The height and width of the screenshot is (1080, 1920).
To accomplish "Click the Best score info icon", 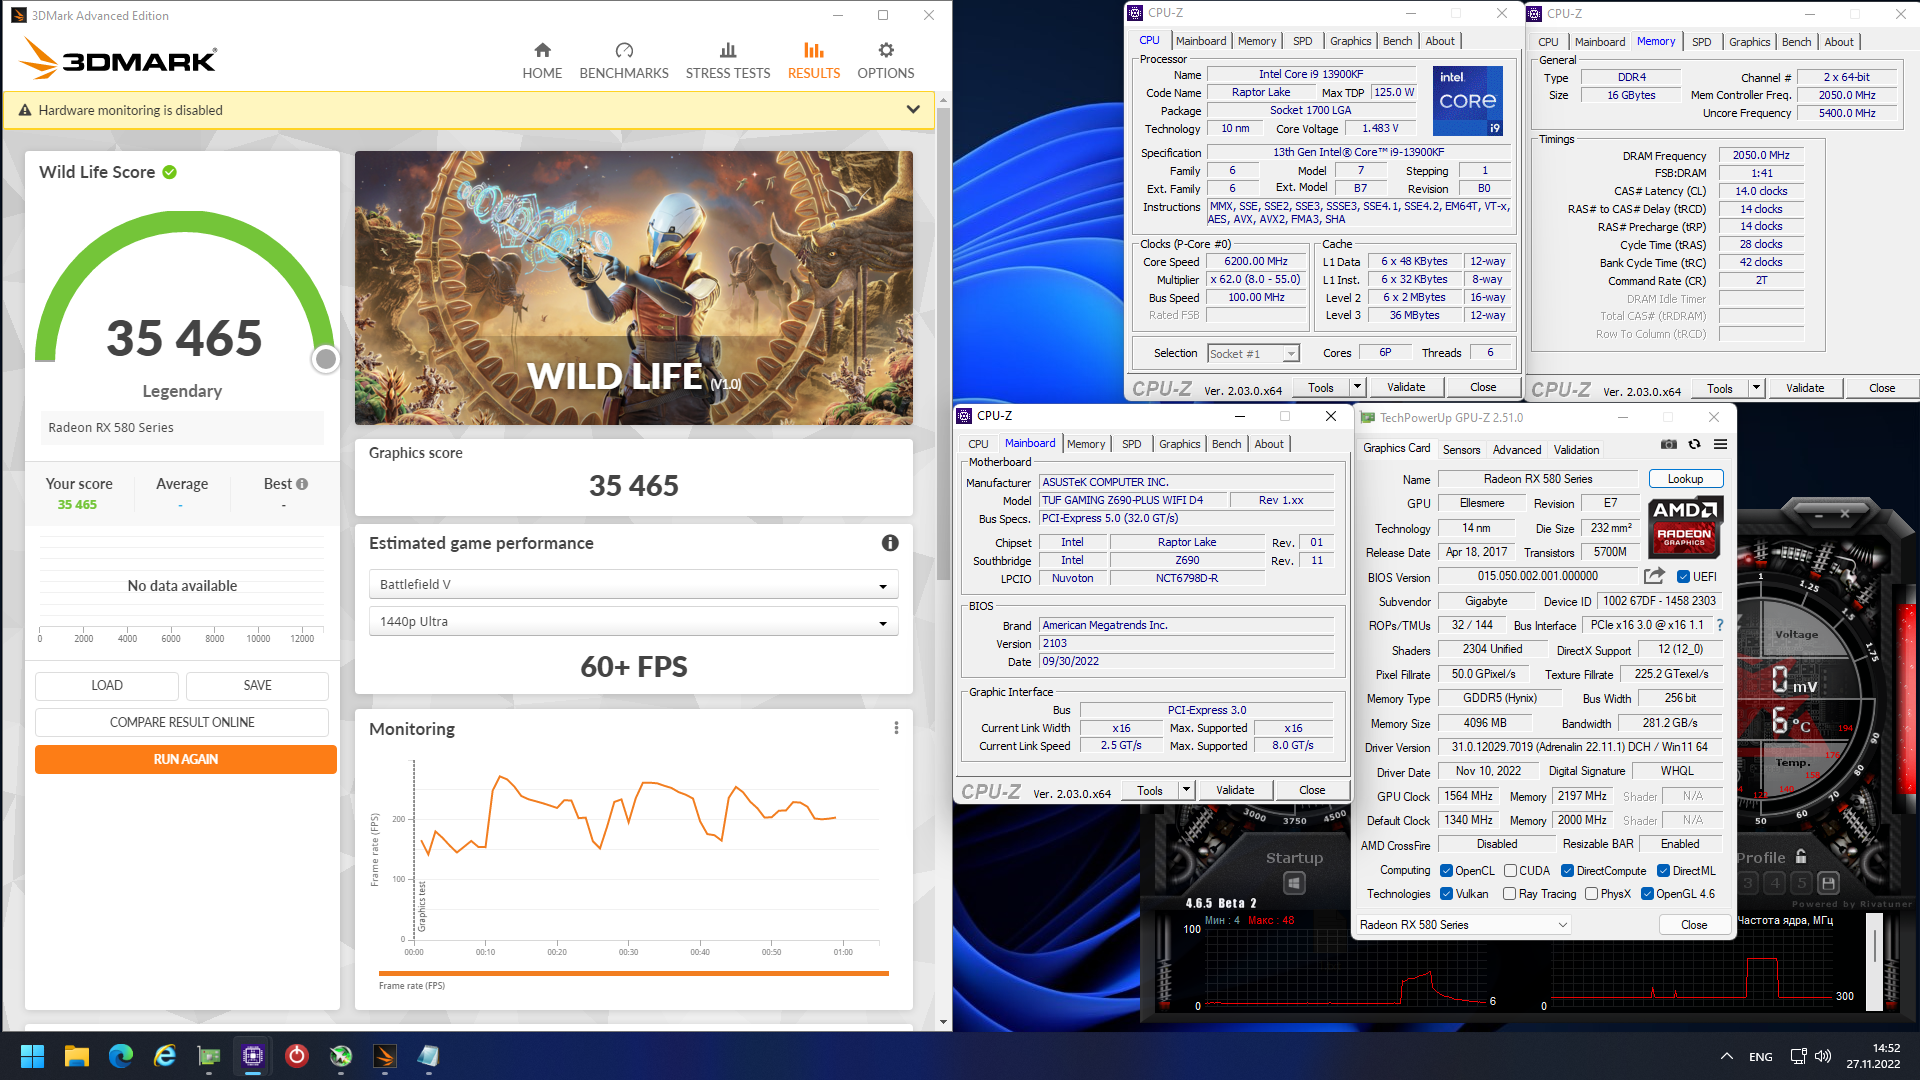I will coord(302,484).
